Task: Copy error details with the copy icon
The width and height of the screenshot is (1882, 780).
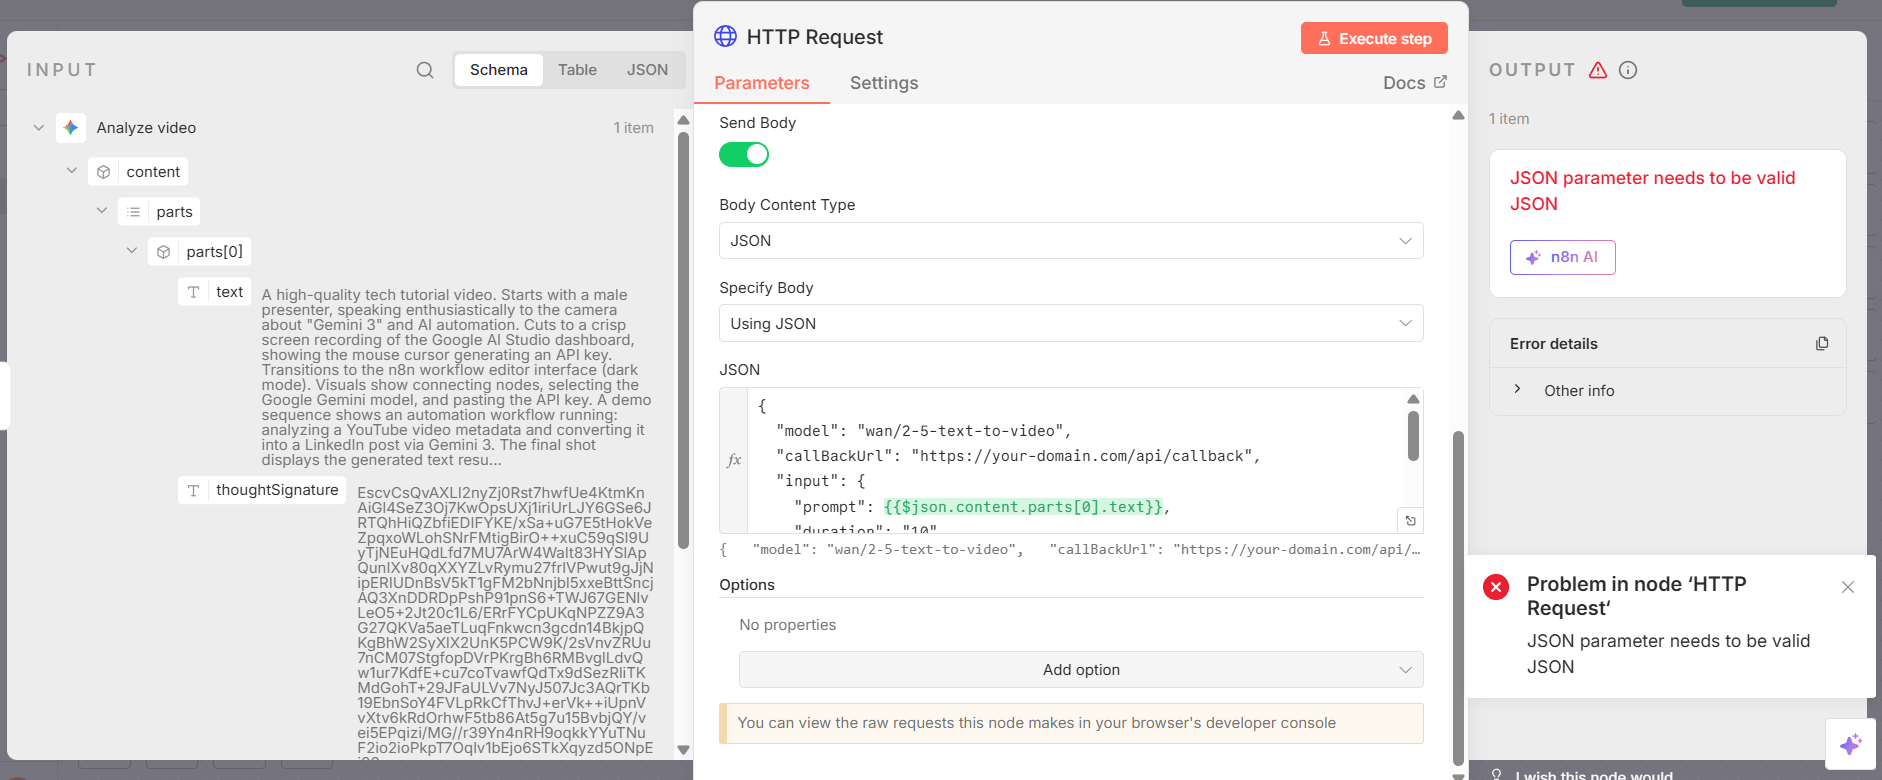Action: [1822, 343]
